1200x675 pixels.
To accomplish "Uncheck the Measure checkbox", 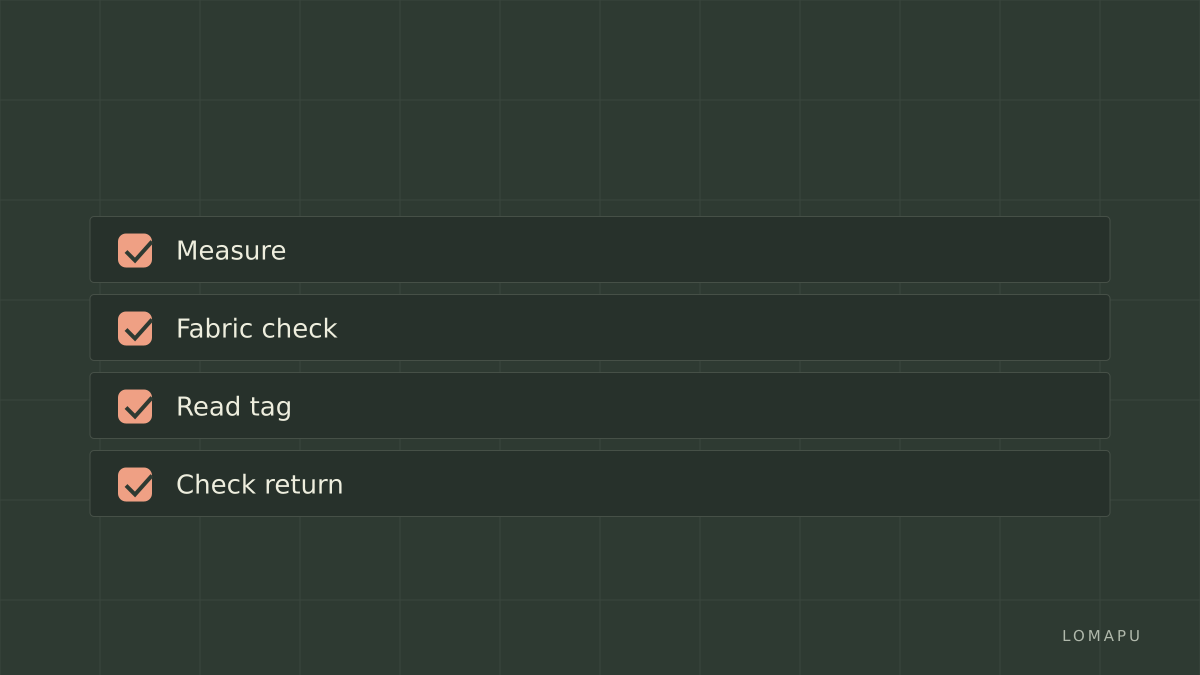I will pos(135,250).
